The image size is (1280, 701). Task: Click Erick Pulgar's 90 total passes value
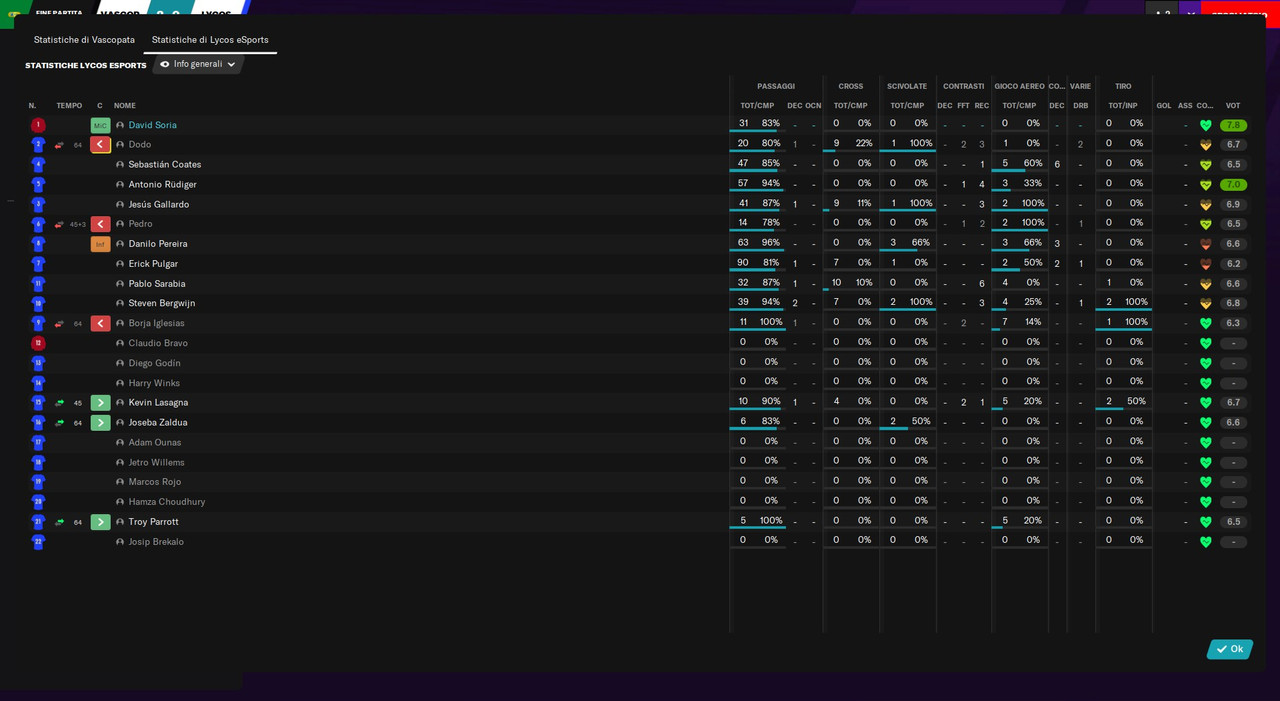coord(743,262)
